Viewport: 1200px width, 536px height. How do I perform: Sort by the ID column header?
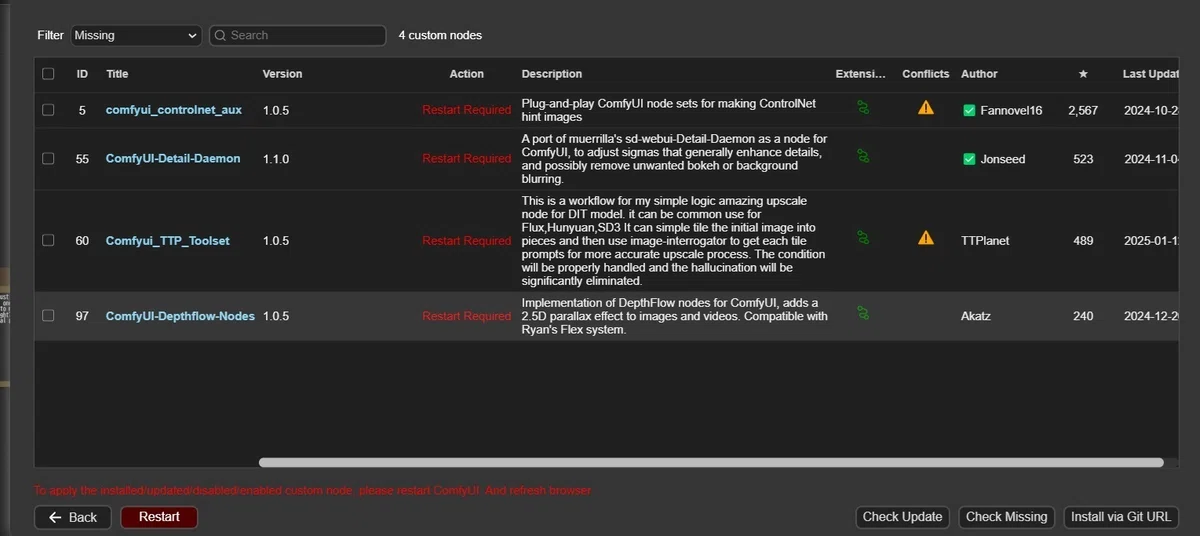pyautogui.click(x=82, y=74)
